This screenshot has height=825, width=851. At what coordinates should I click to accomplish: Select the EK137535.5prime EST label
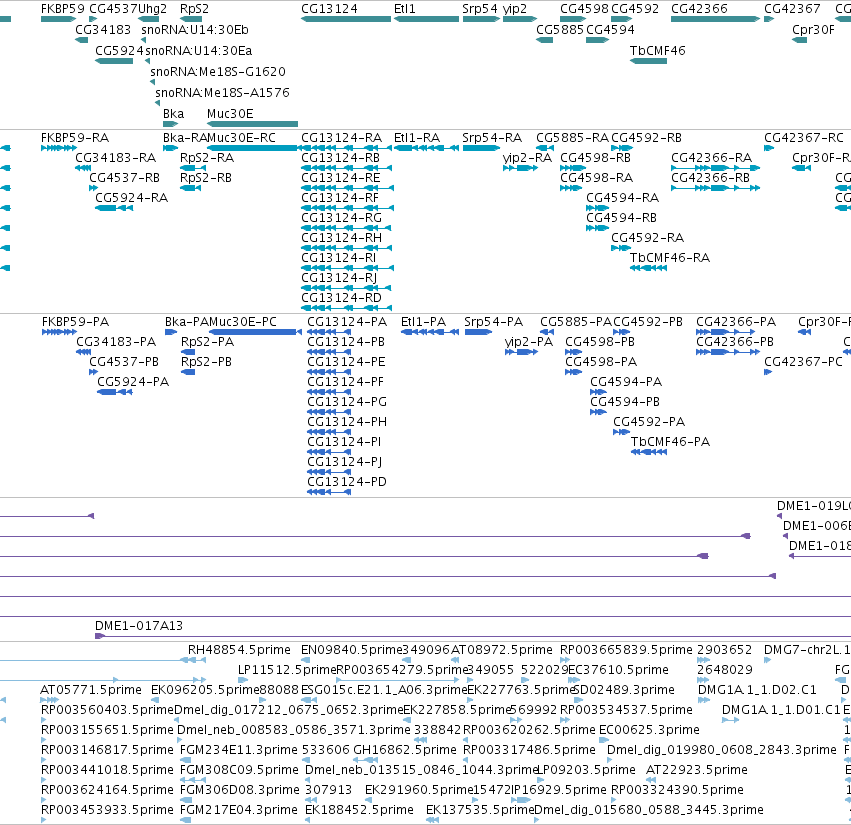480,810
